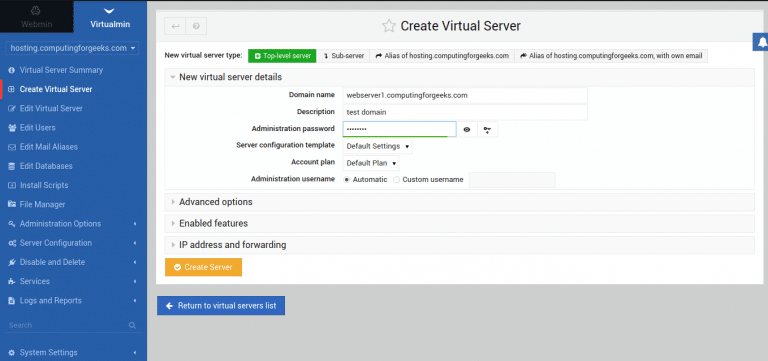
Task: Click the Disable and Delete plug icon
Action: (x=12, y=262)
